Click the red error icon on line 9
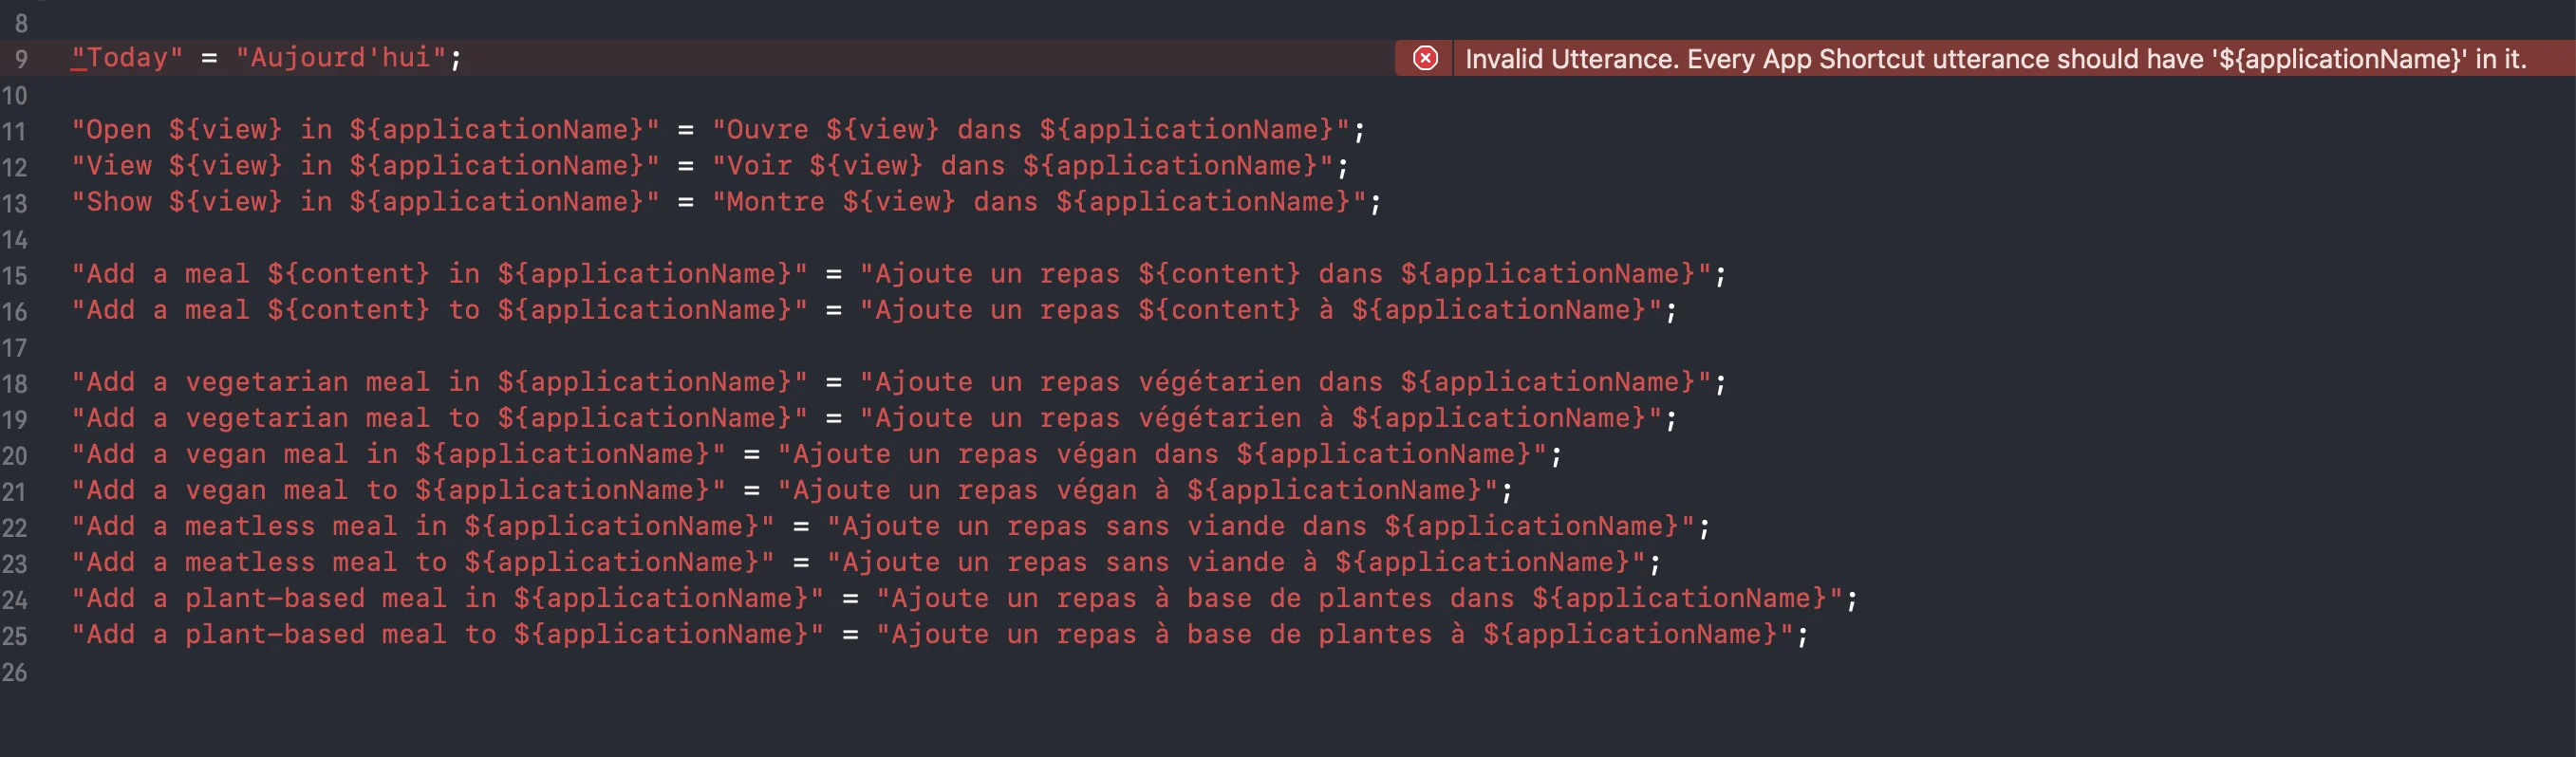 (x=1425, y=59)
